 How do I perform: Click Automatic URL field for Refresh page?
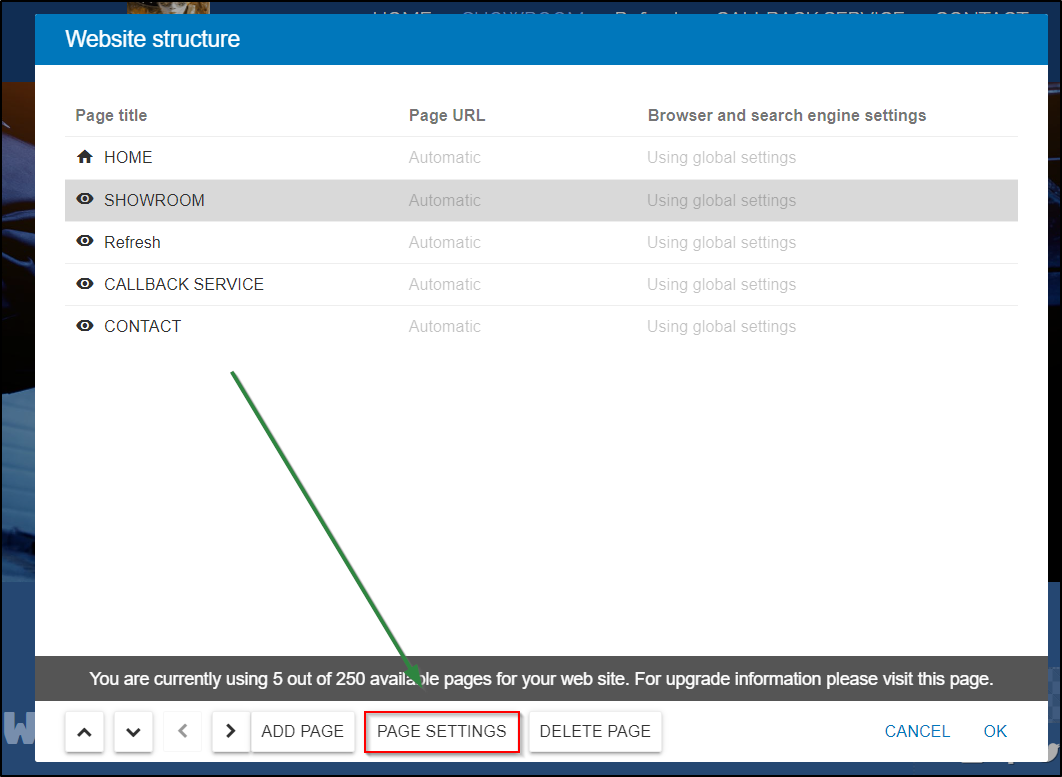pyautogui.click(x=445, y=242)
